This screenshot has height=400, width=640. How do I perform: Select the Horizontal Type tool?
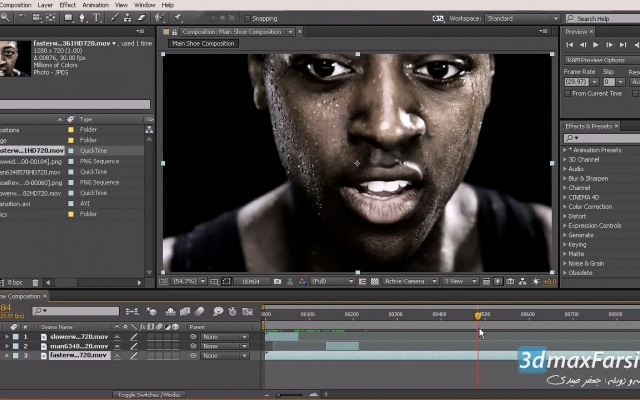click(x=96, y=18)
